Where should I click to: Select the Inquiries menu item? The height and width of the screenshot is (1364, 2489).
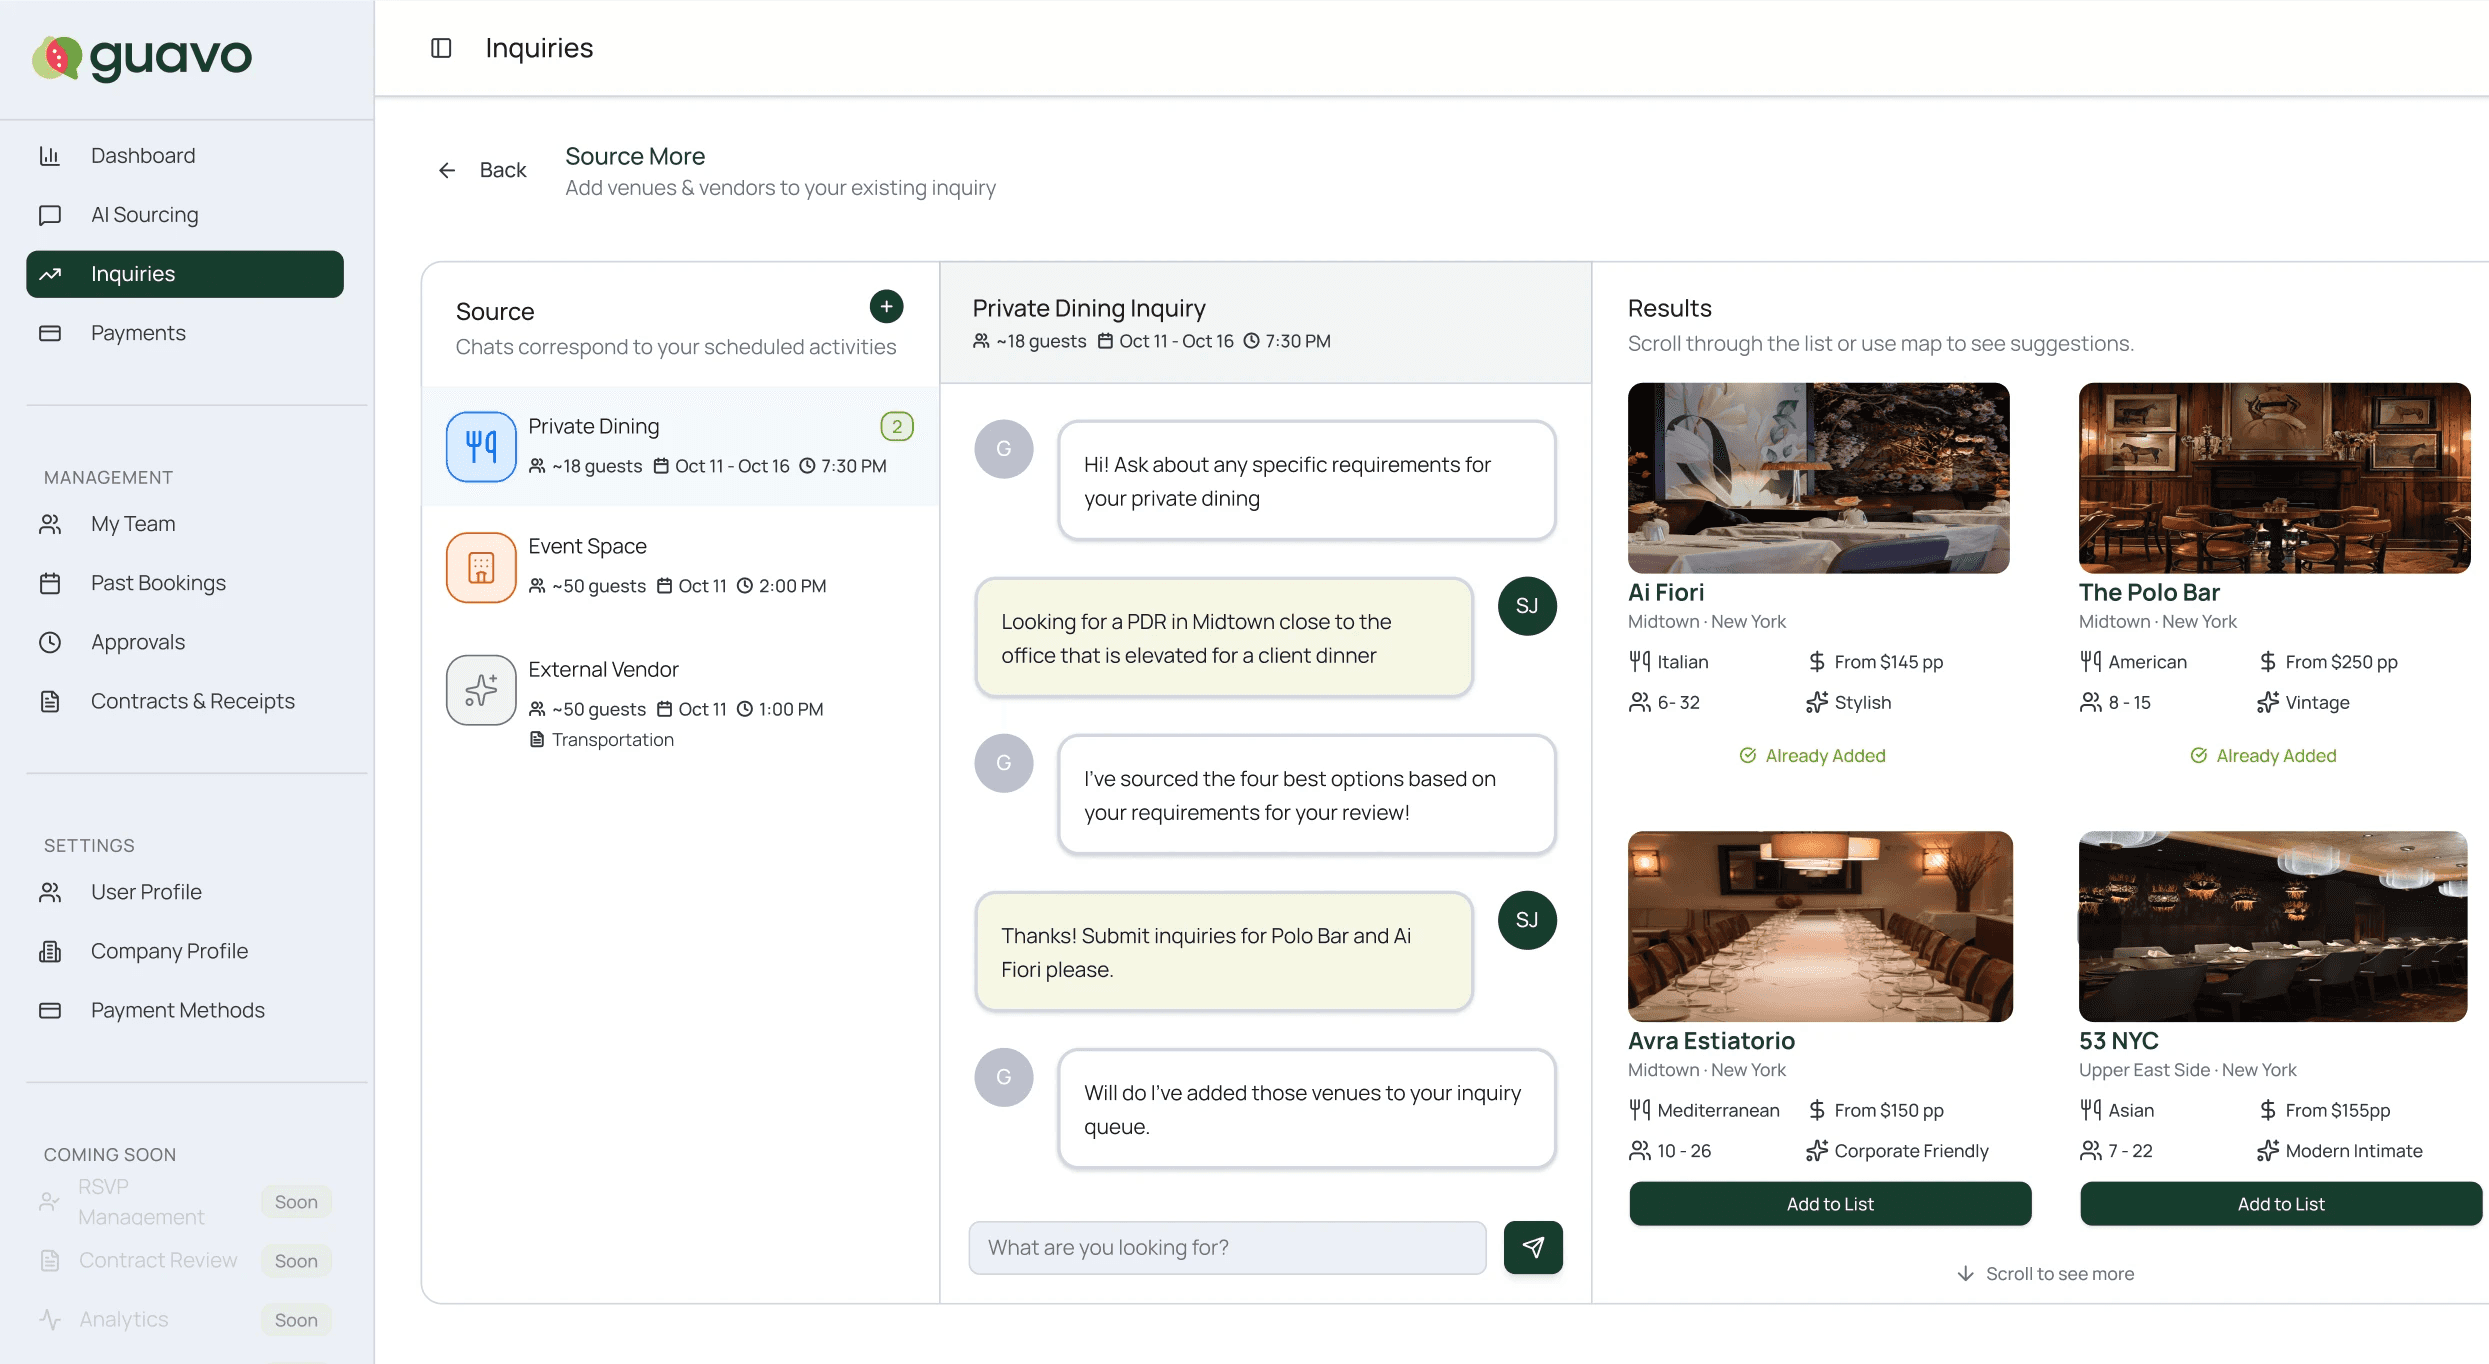click(185, 274)
